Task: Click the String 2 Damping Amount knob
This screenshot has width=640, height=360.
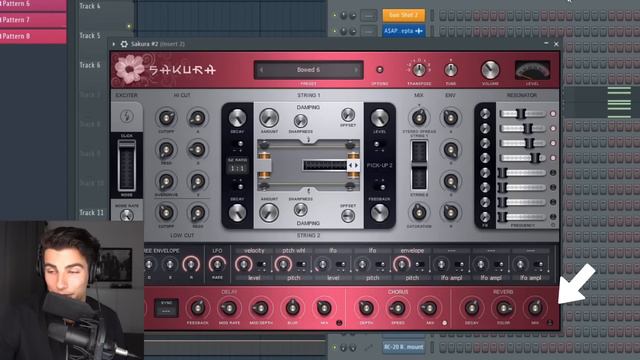Action: 269,213
